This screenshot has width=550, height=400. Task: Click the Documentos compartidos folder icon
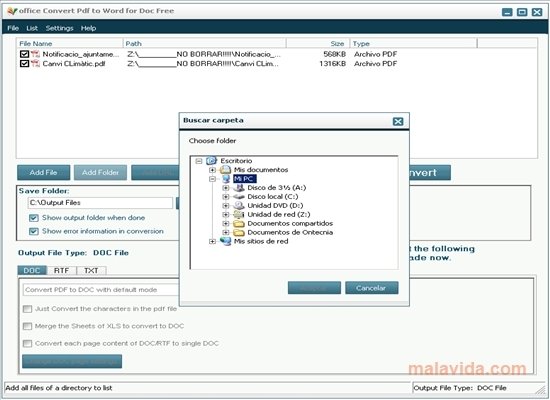click(239, 224)
